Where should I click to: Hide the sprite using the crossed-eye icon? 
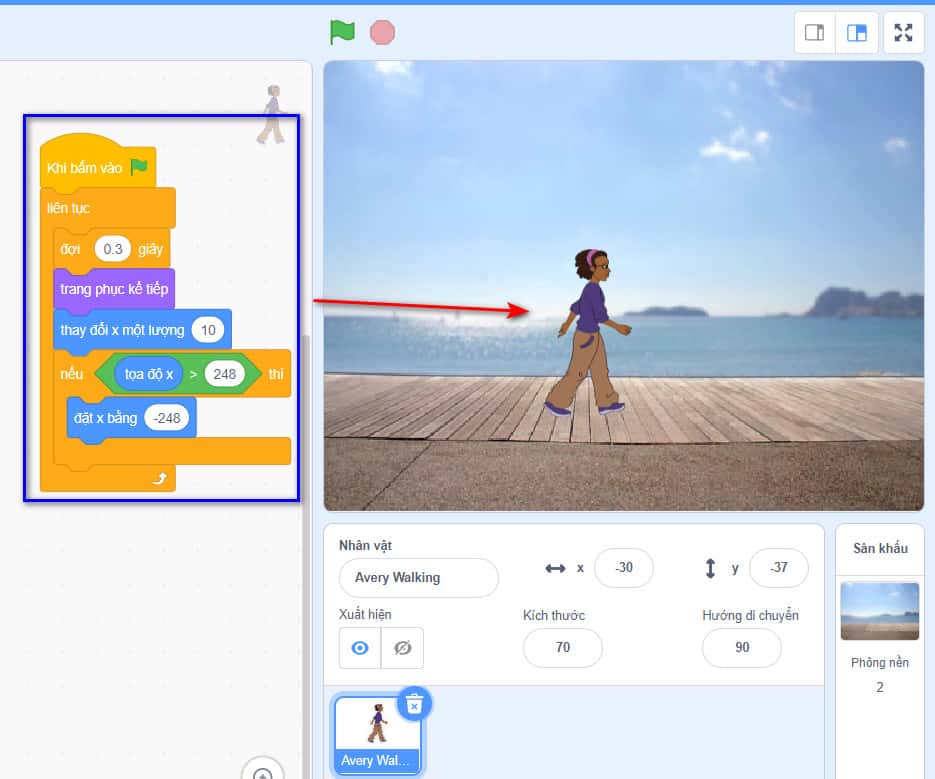[403, 648]
